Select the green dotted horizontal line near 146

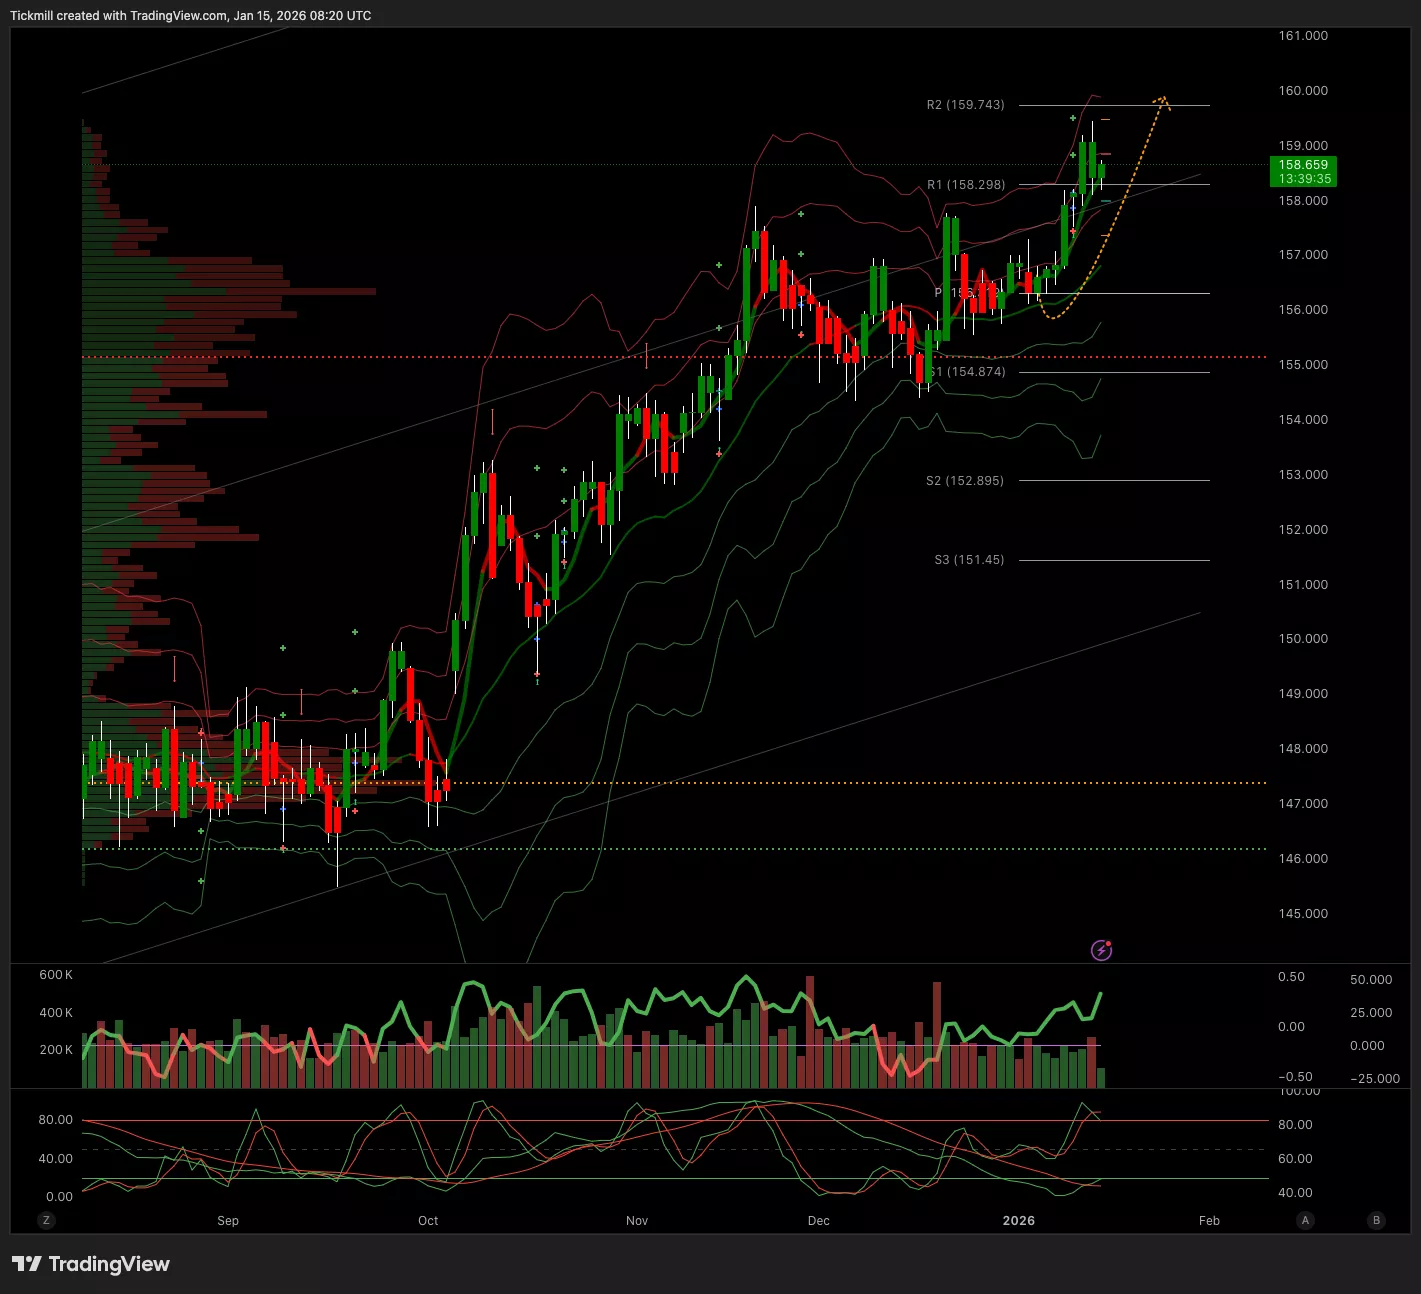700,849
